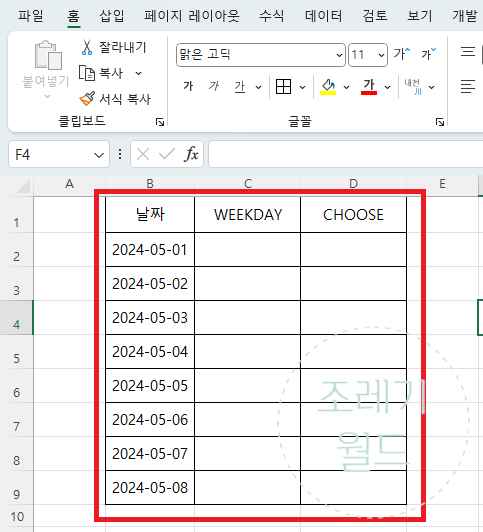
Task: Apply the borders grid icon
Action: click(x=283, y=87)
